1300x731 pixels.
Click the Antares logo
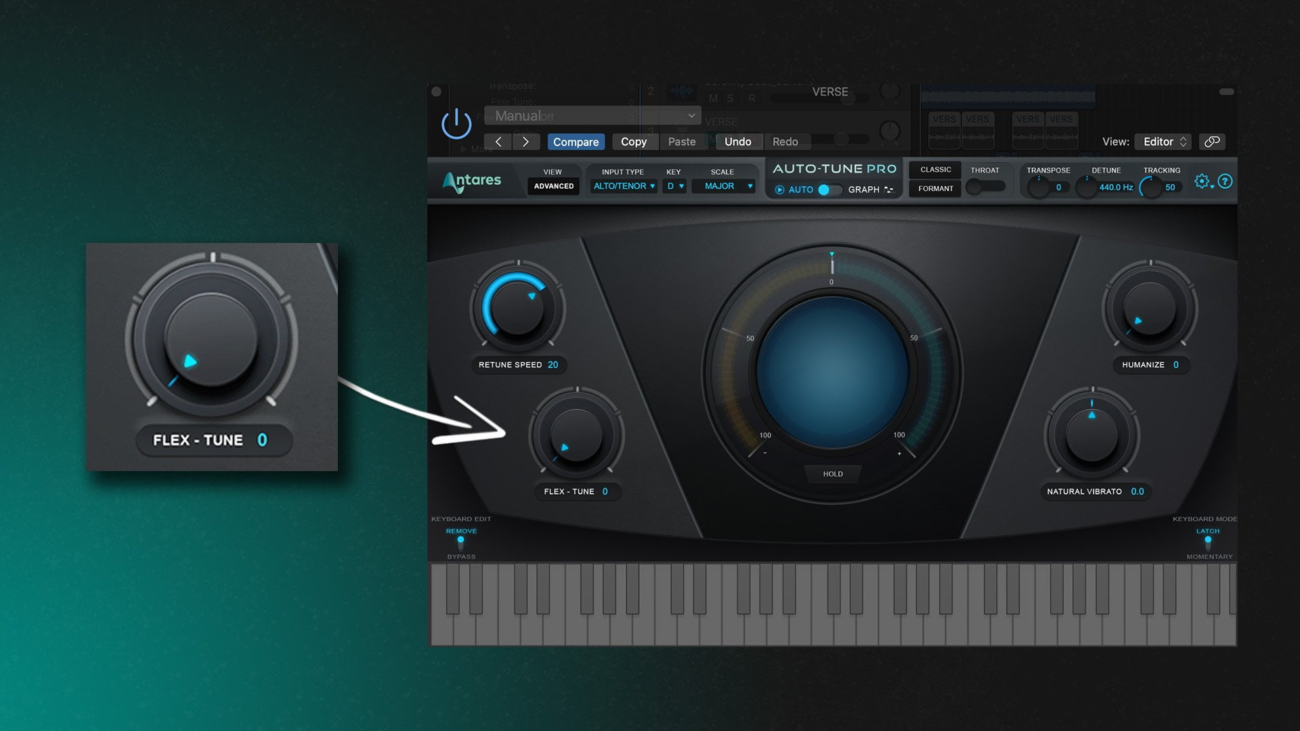click(472, 182)
